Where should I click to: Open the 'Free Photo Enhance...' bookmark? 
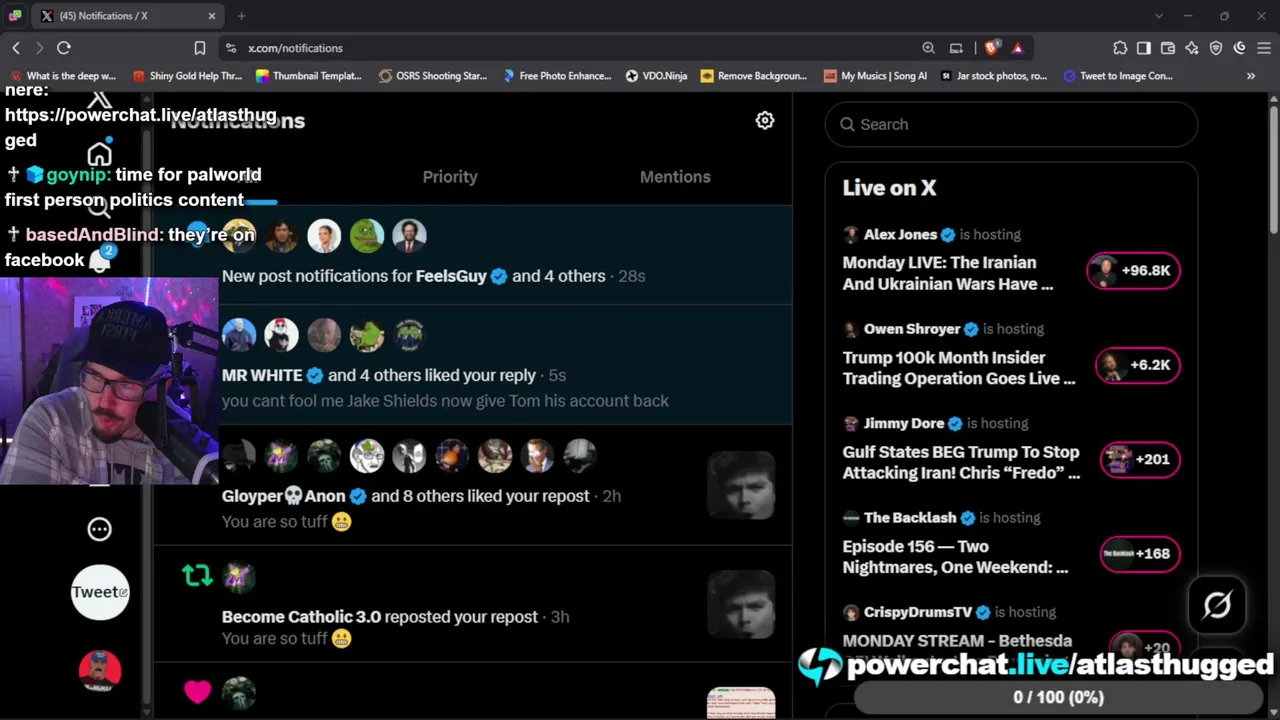click(x=556, y=76)
